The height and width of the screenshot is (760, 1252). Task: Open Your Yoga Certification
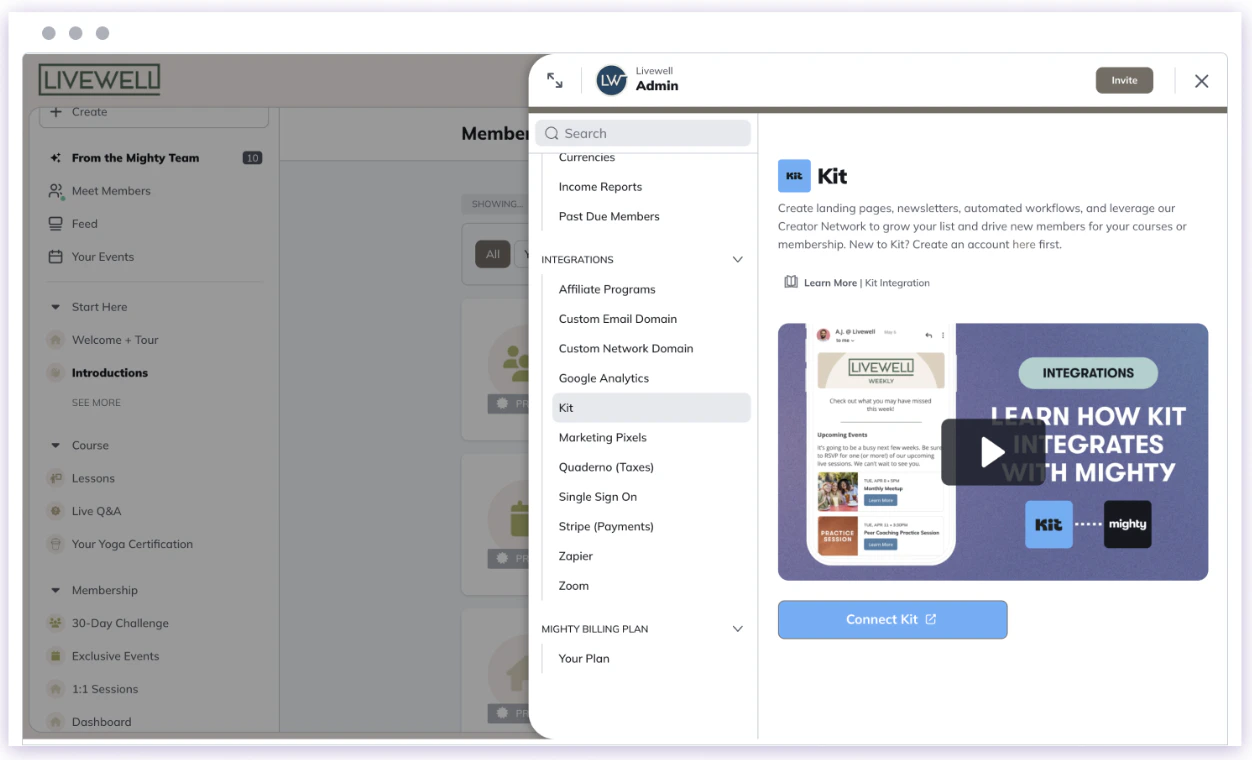pos(132,544)
